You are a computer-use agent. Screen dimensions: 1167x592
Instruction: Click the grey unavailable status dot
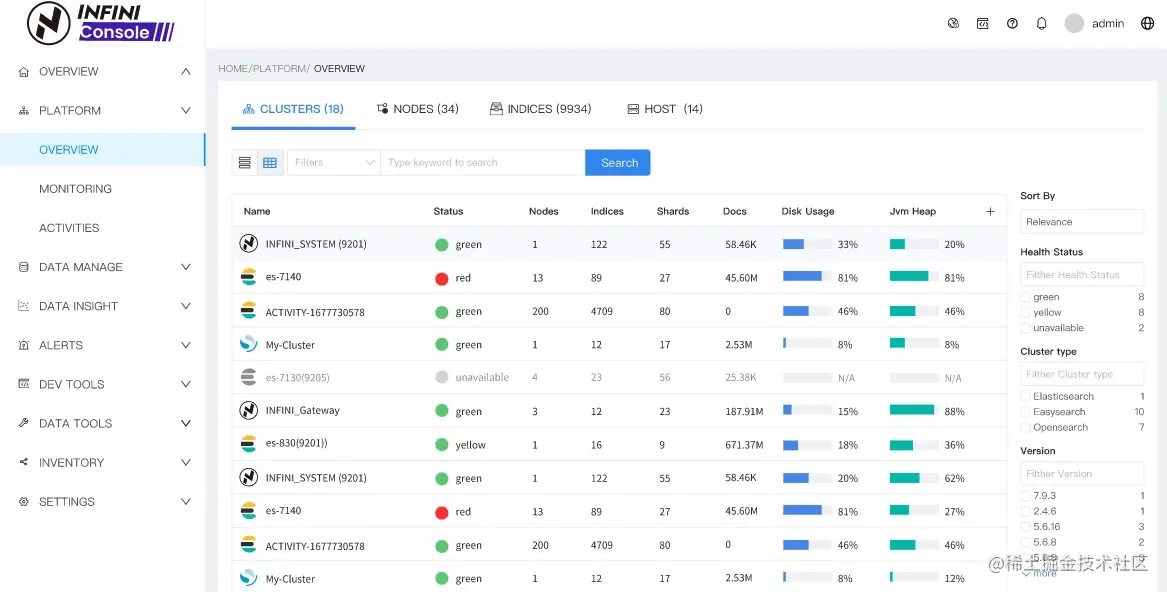coord(441,378)
